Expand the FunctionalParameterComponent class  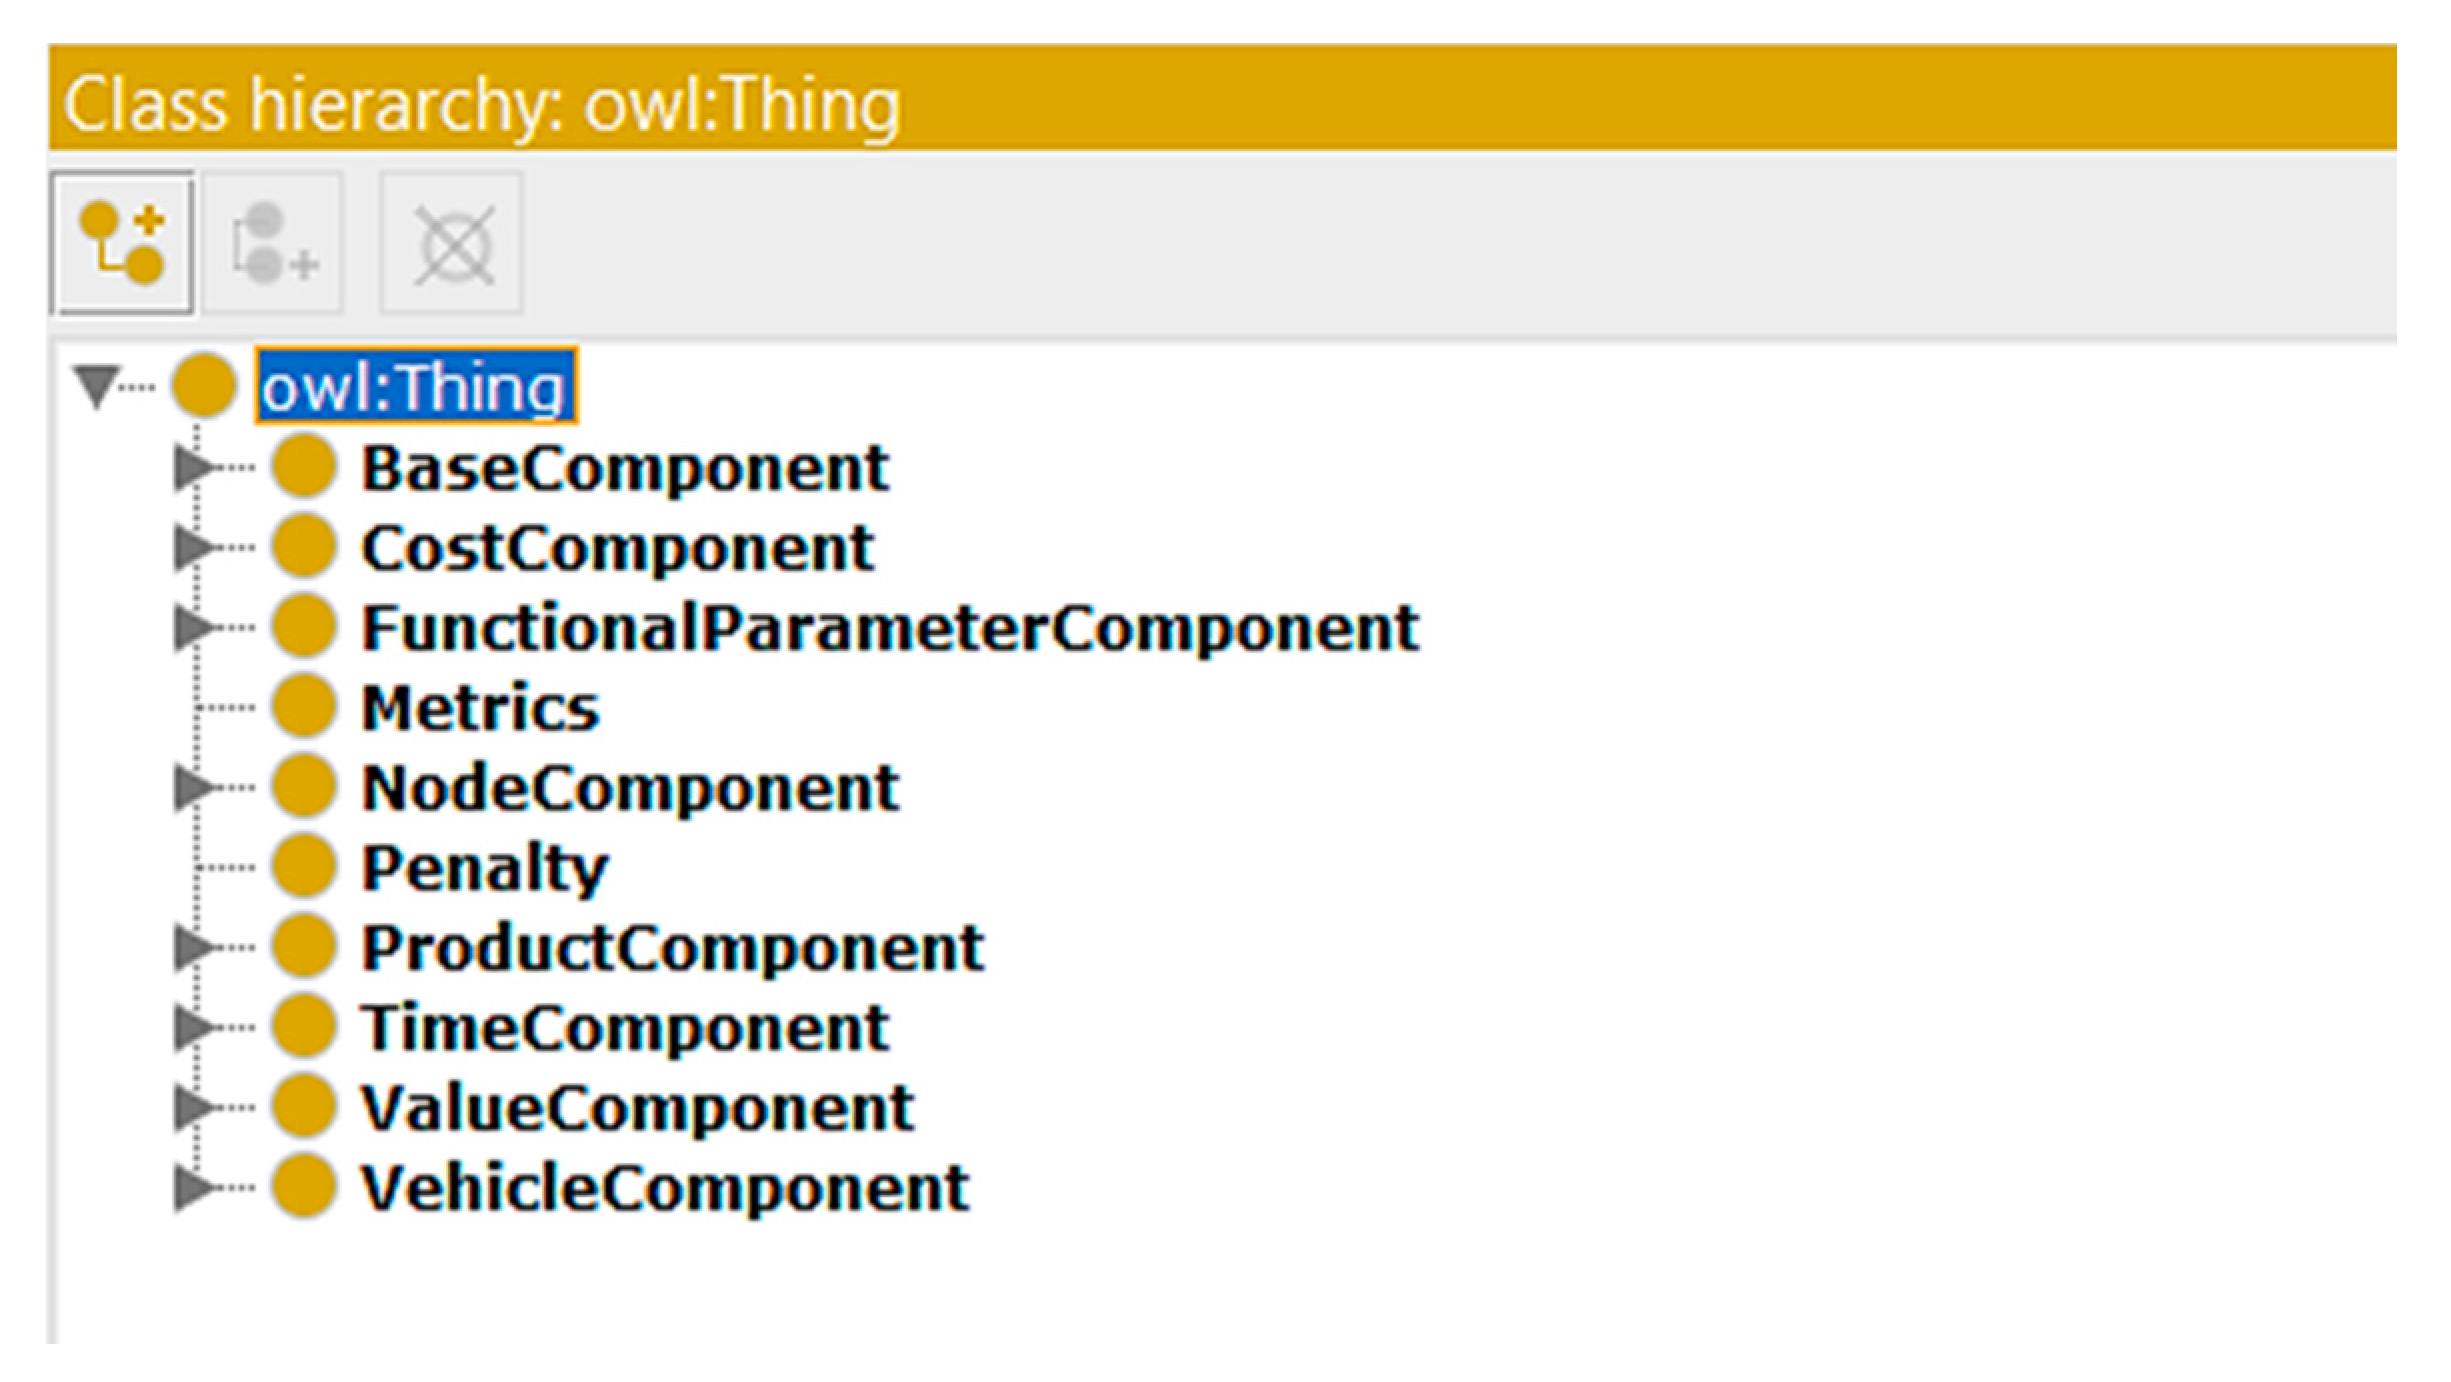coord(193,627)
